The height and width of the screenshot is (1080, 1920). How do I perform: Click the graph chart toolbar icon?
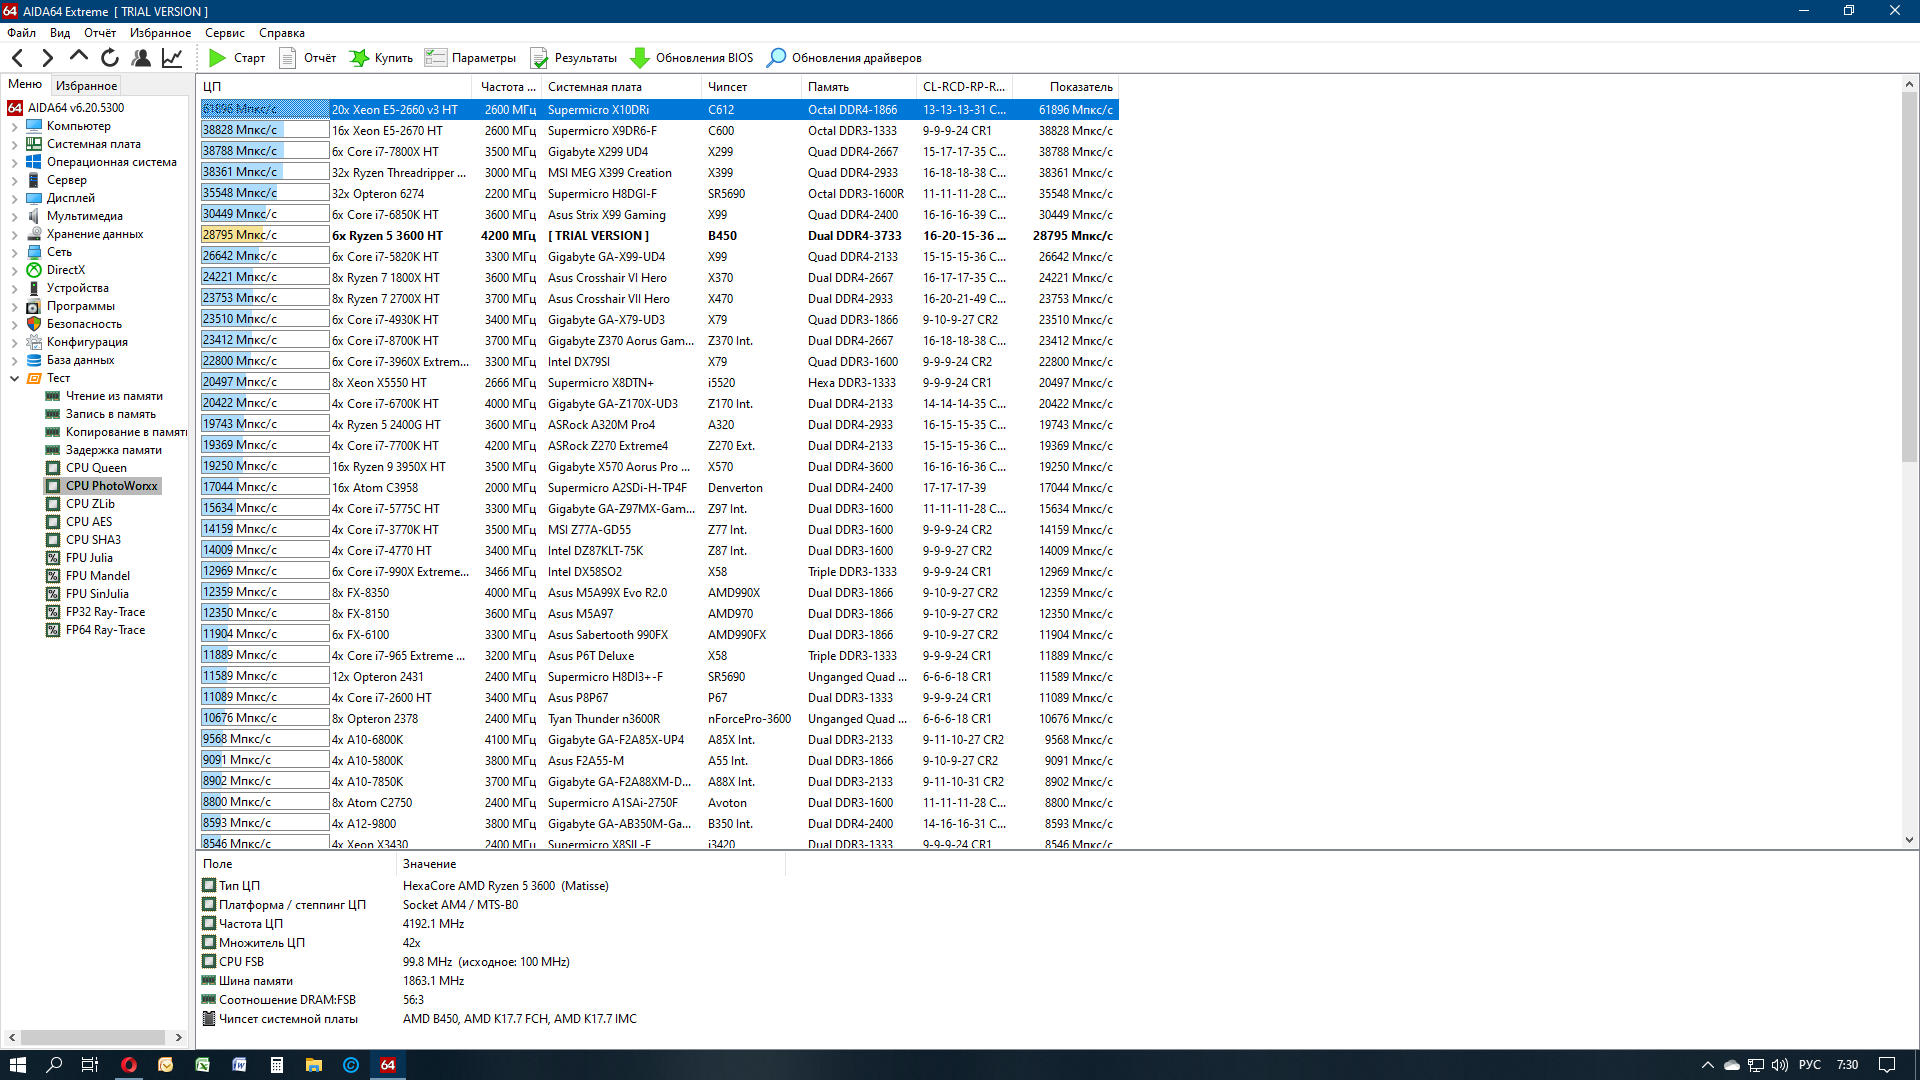172,58
